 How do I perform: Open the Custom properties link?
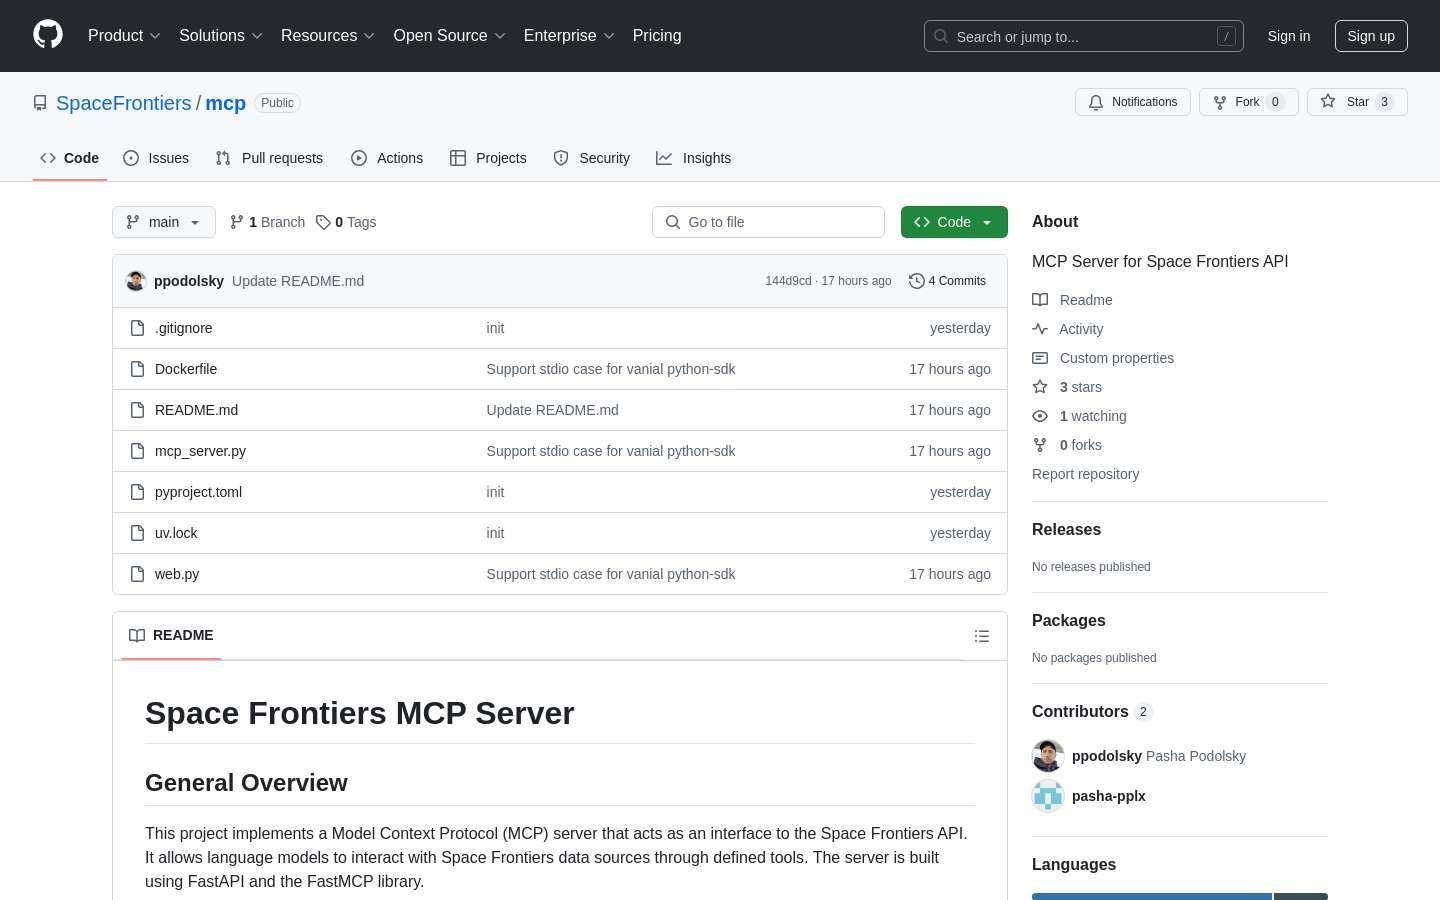tap(1103, 358)
